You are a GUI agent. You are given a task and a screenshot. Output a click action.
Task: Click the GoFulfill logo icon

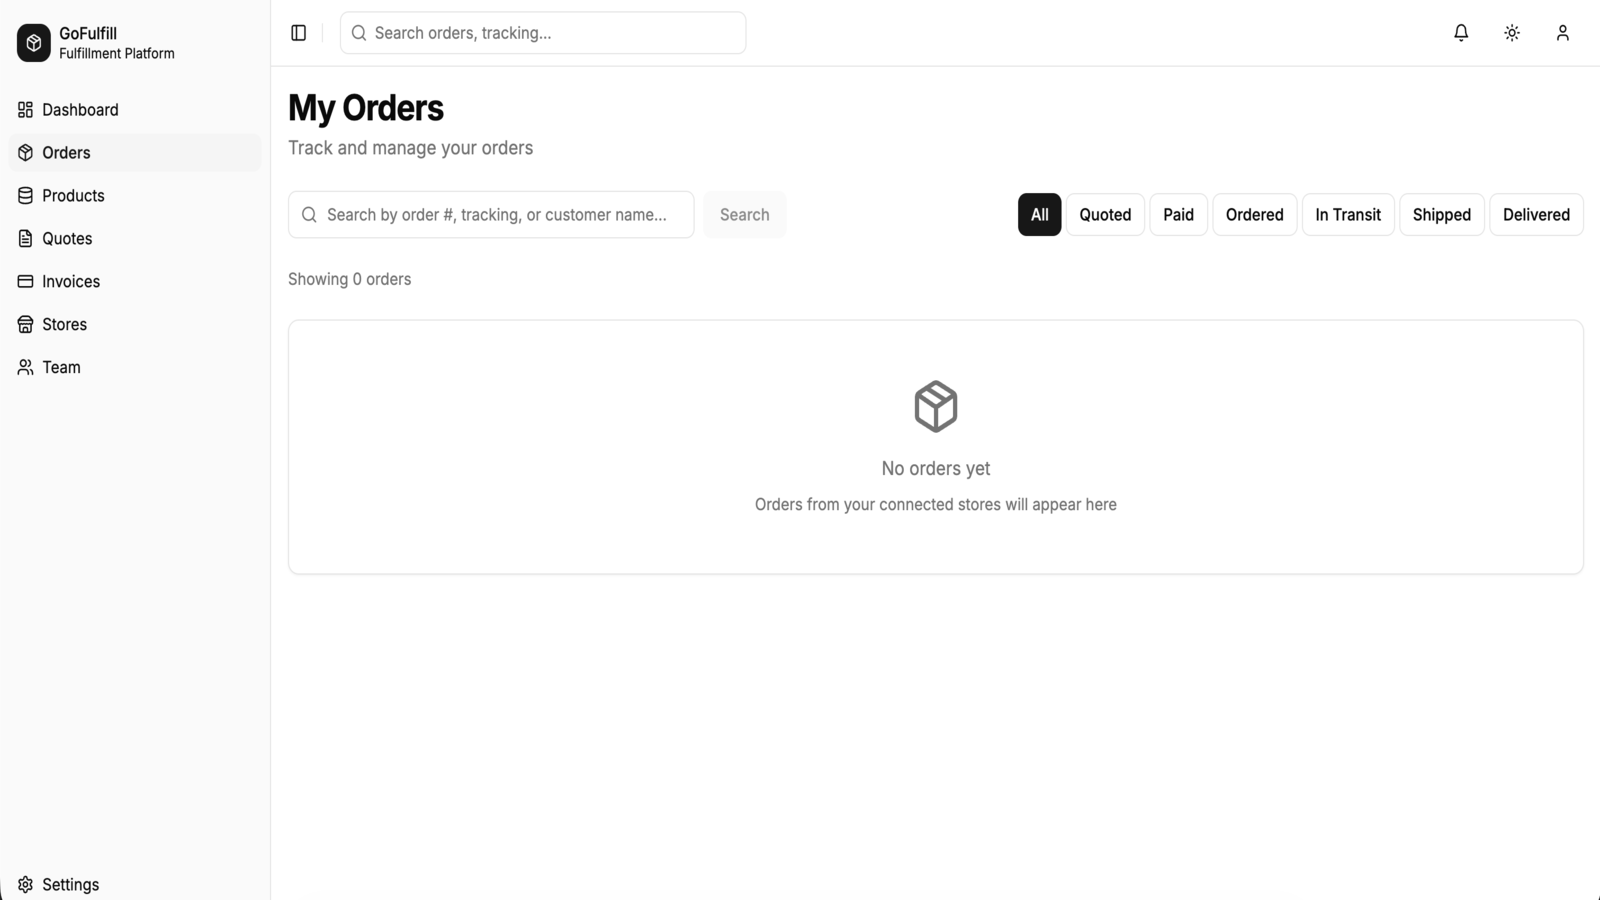point(34,43)
